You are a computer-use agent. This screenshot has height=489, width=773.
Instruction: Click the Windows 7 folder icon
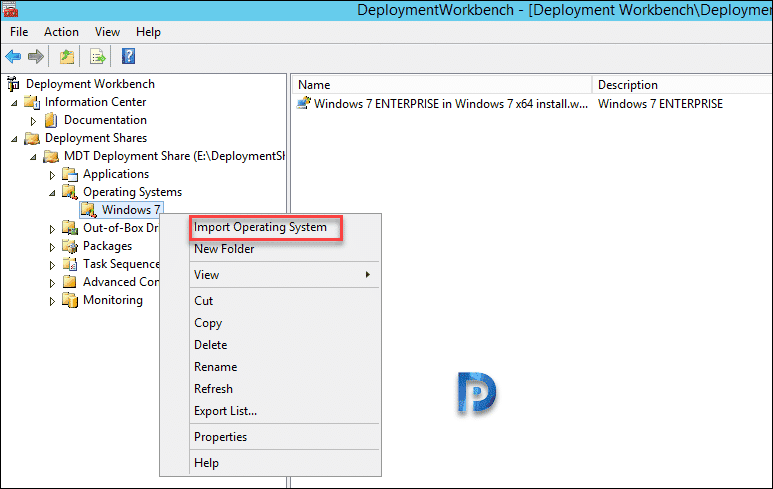click(89, 210)
